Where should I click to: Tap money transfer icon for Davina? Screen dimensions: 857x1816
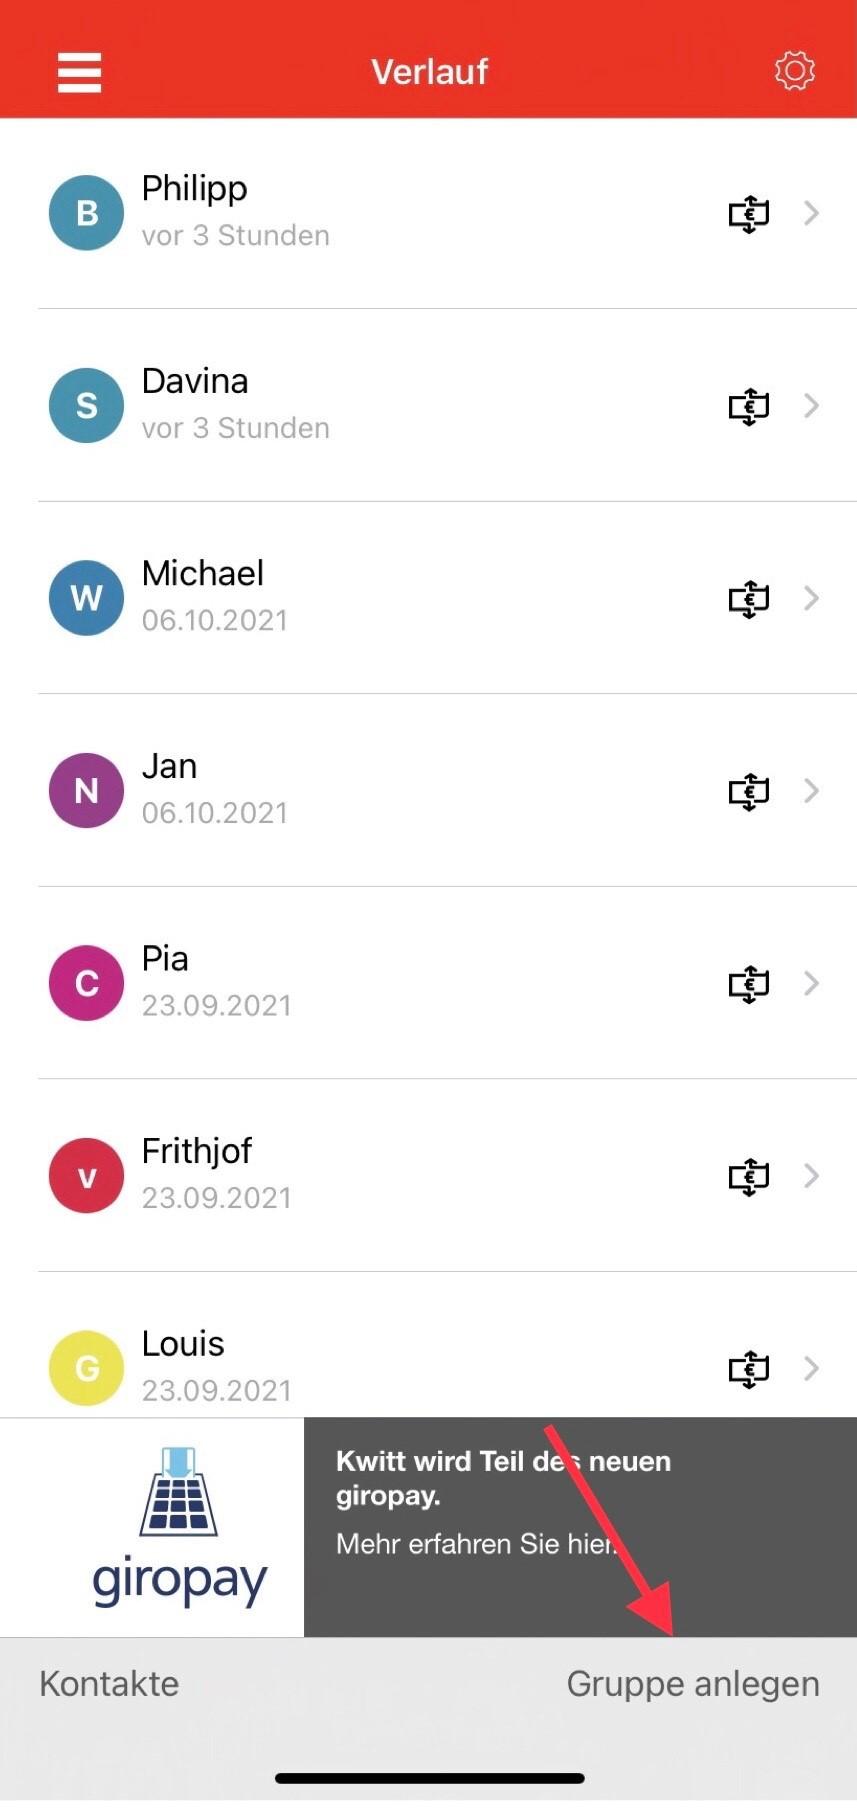click(748, 406)
